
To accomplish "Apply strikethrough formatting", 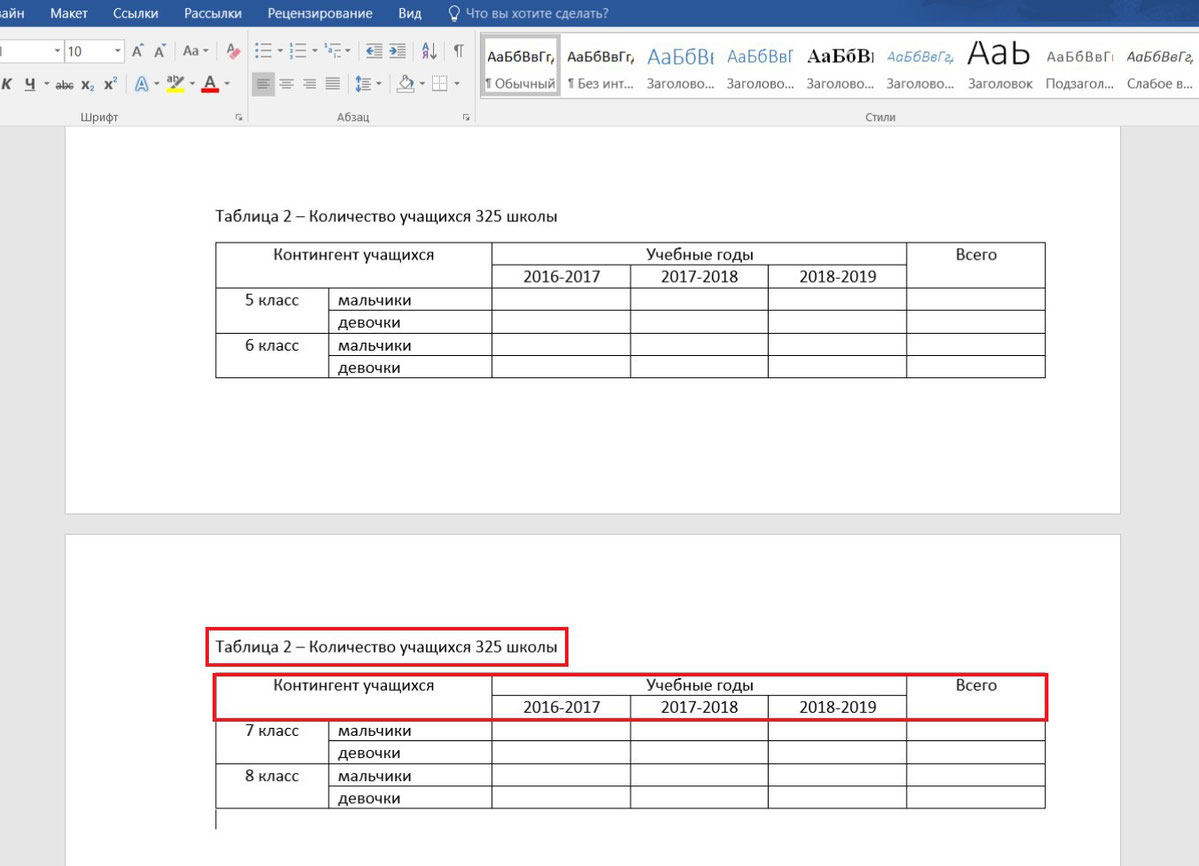I will point(64,84).
